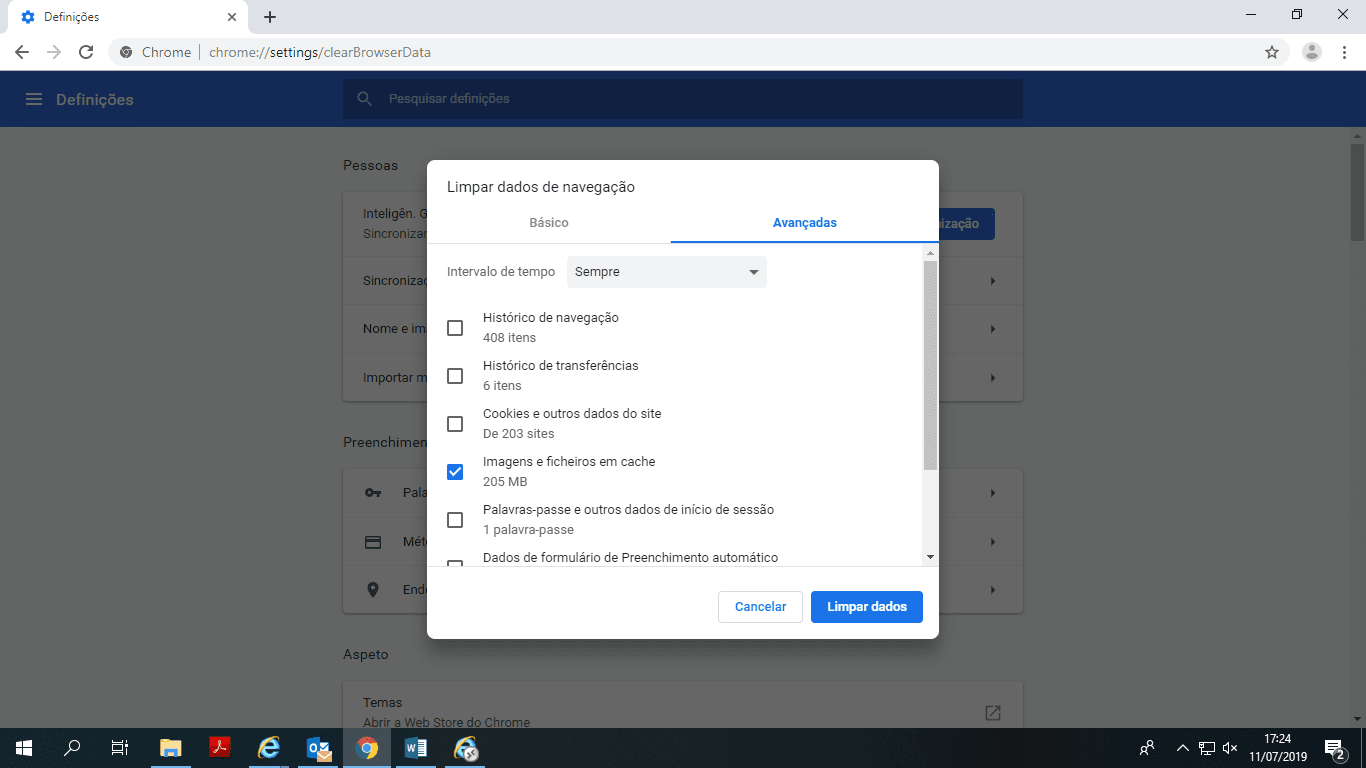This screenshot has width=1366, height=768.
Task: Open Outlook from the taskbar
Action: coord(318,748)
